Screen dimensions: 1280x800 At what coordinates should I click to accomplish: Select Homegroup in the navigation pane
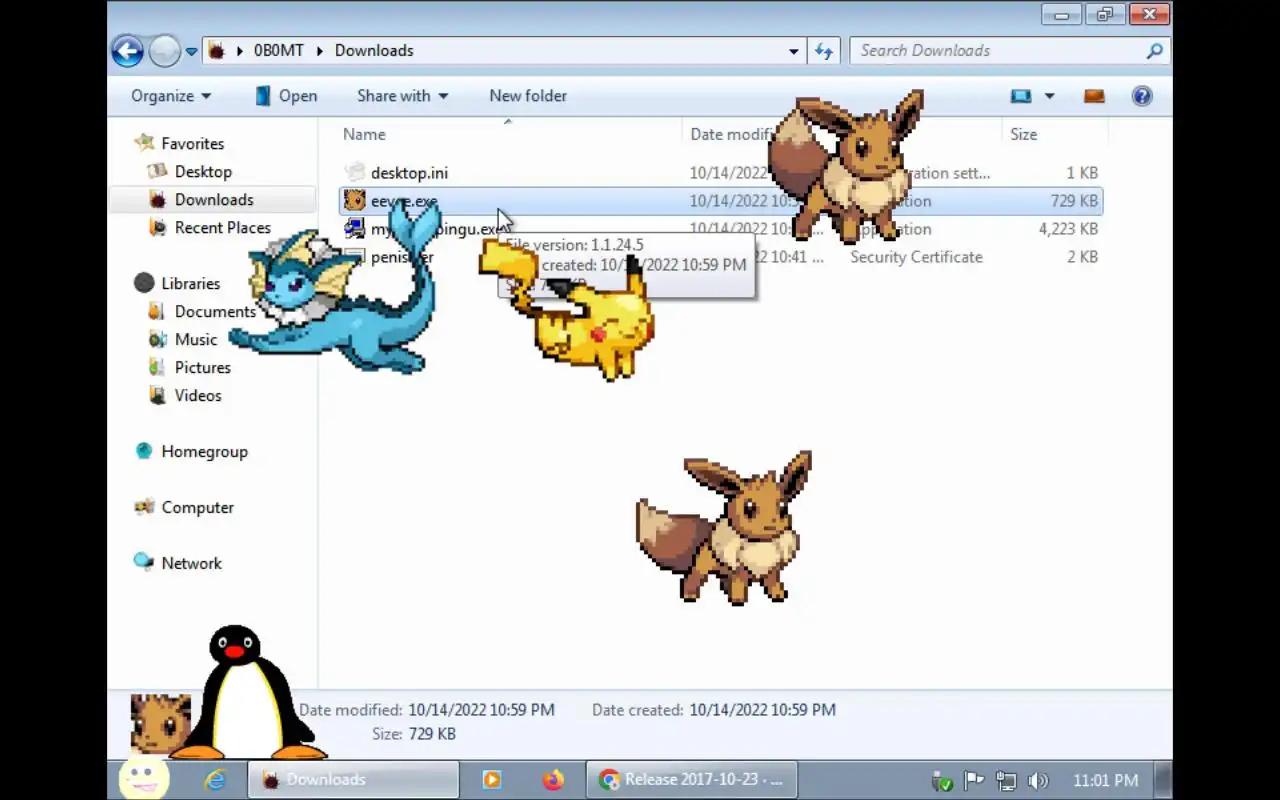tap(204, 452)
